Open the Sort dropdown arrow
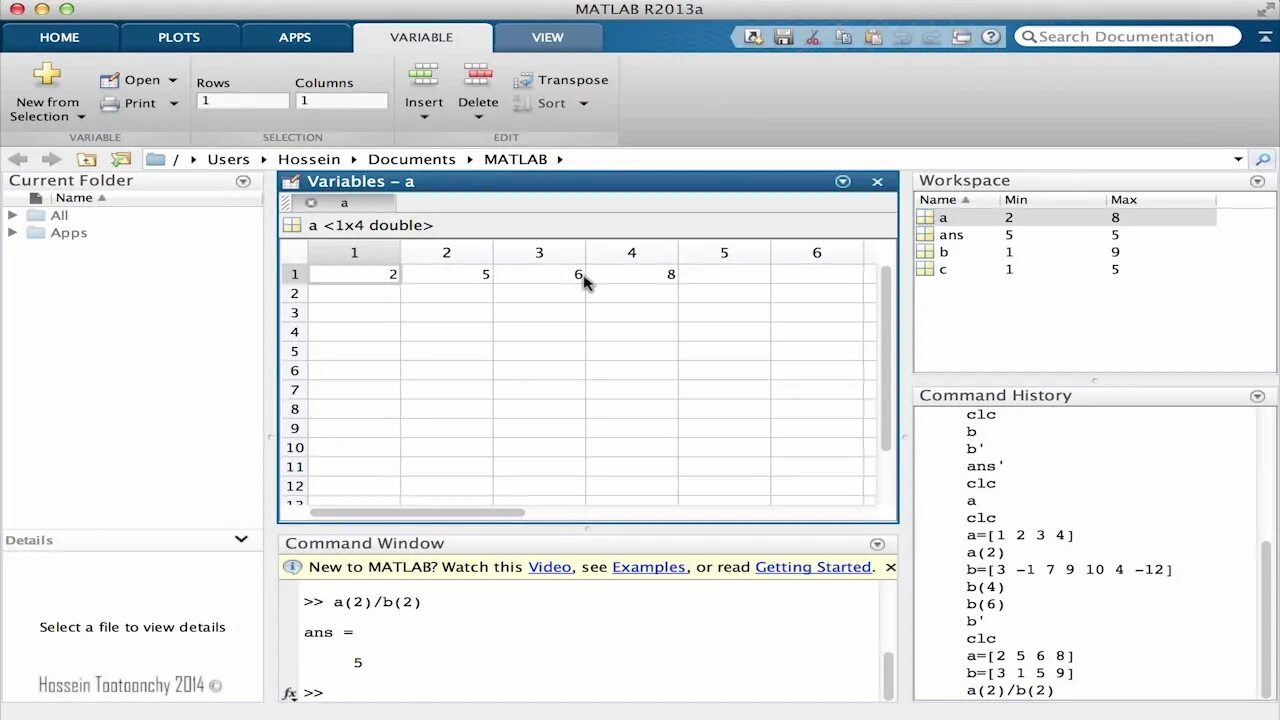The image size is (1280, 720). click(584, 103)
